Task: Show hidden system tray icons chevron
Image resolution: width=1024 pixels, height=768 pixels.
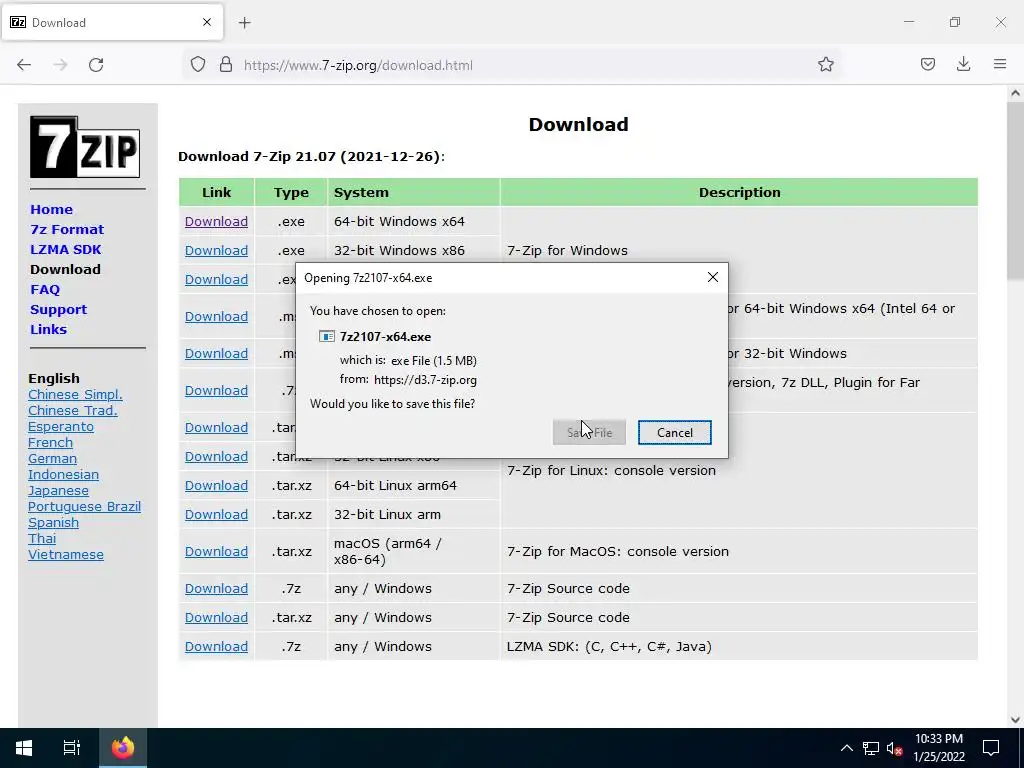Action: pos(846,748)
